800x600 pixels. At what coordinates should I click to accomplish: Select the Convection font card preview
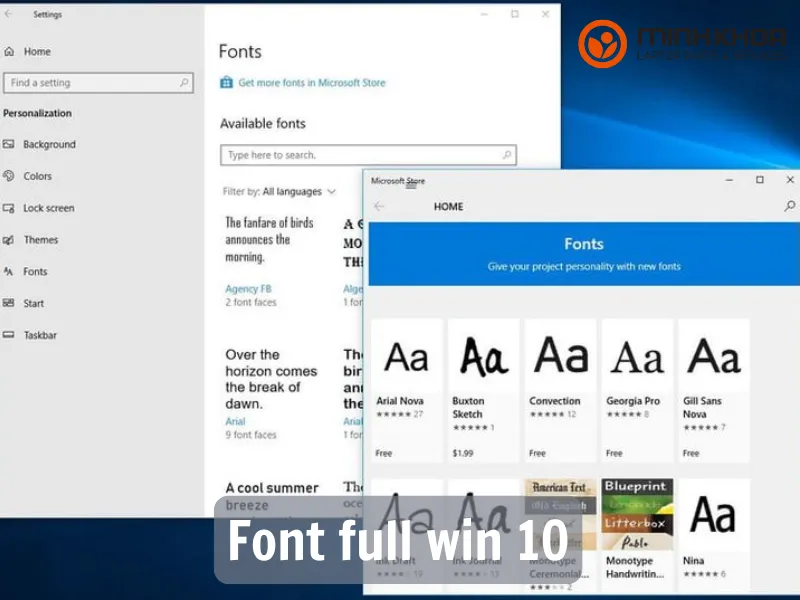pyautogui.click(x=561, y=356)
